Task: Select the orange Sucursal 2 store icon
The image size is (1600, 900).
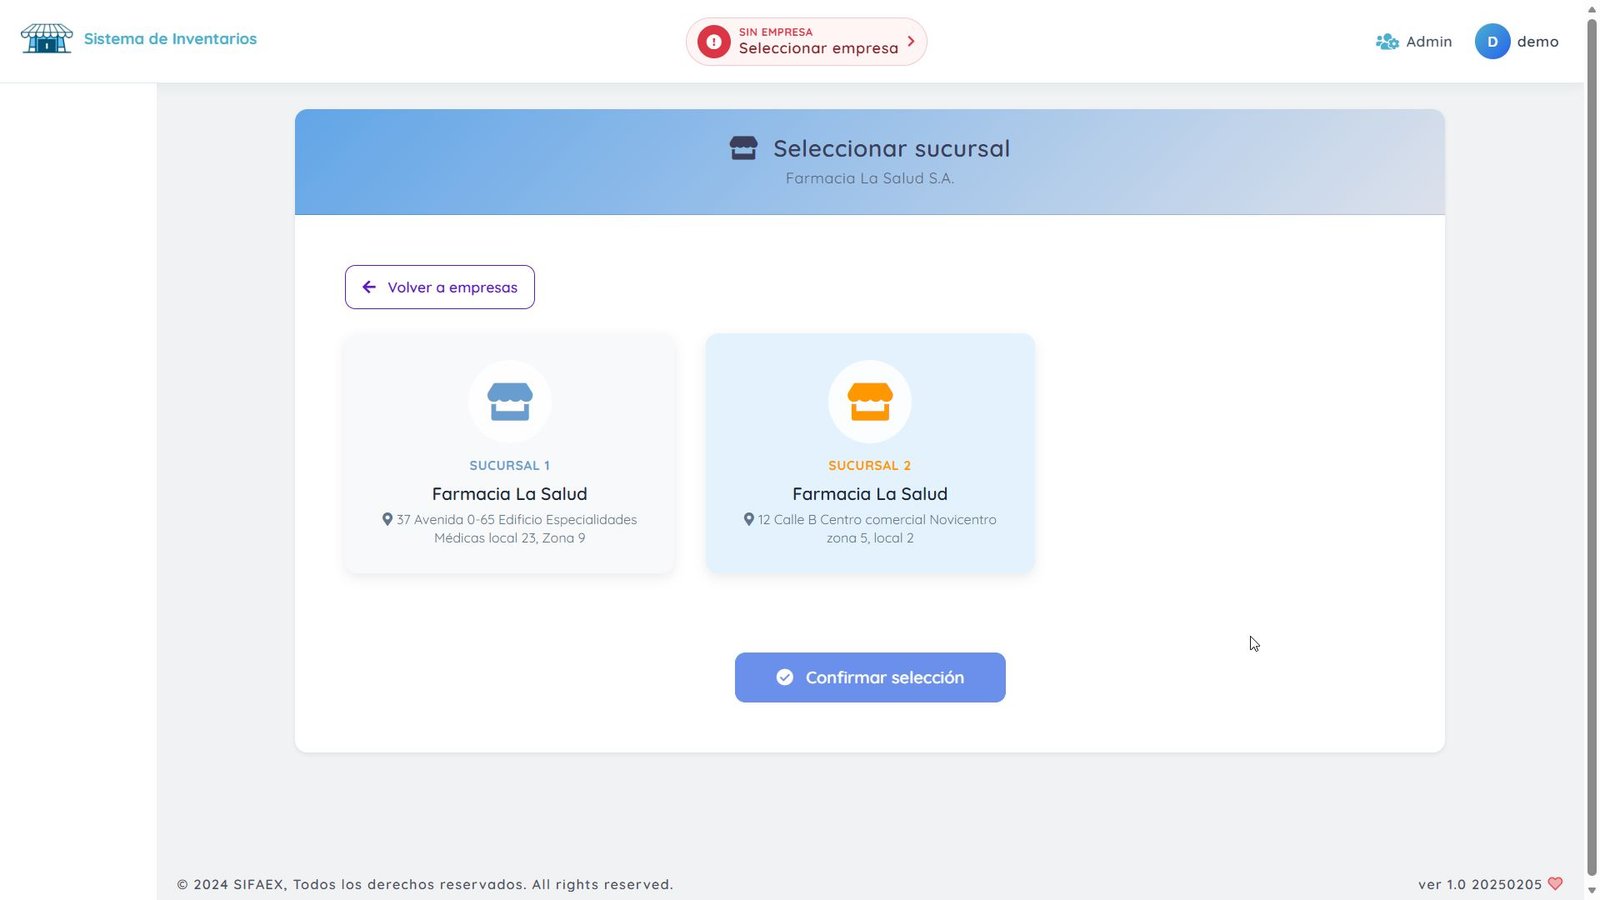Action: point(870,401)
